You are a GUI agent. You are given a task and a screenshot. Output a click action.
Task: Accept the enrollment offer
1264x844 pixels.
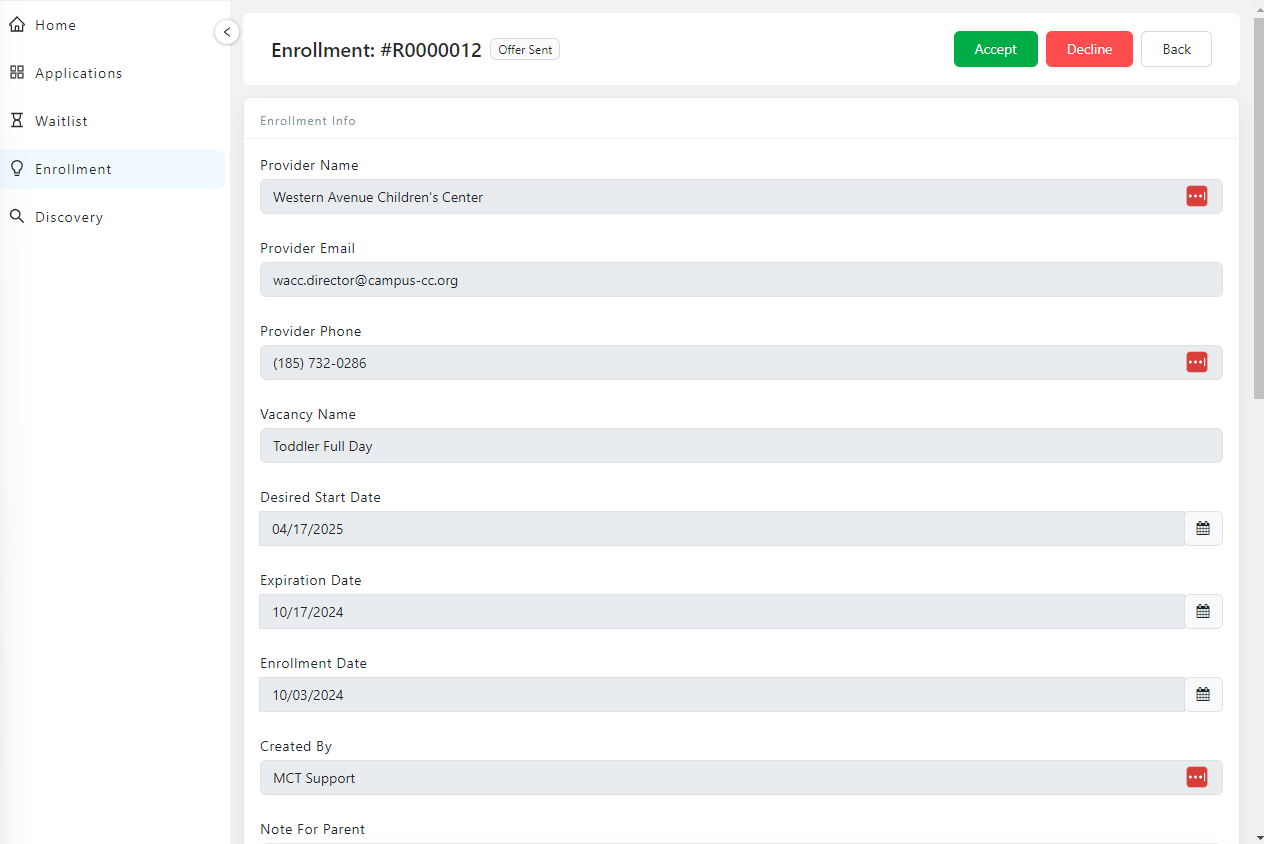995,49
